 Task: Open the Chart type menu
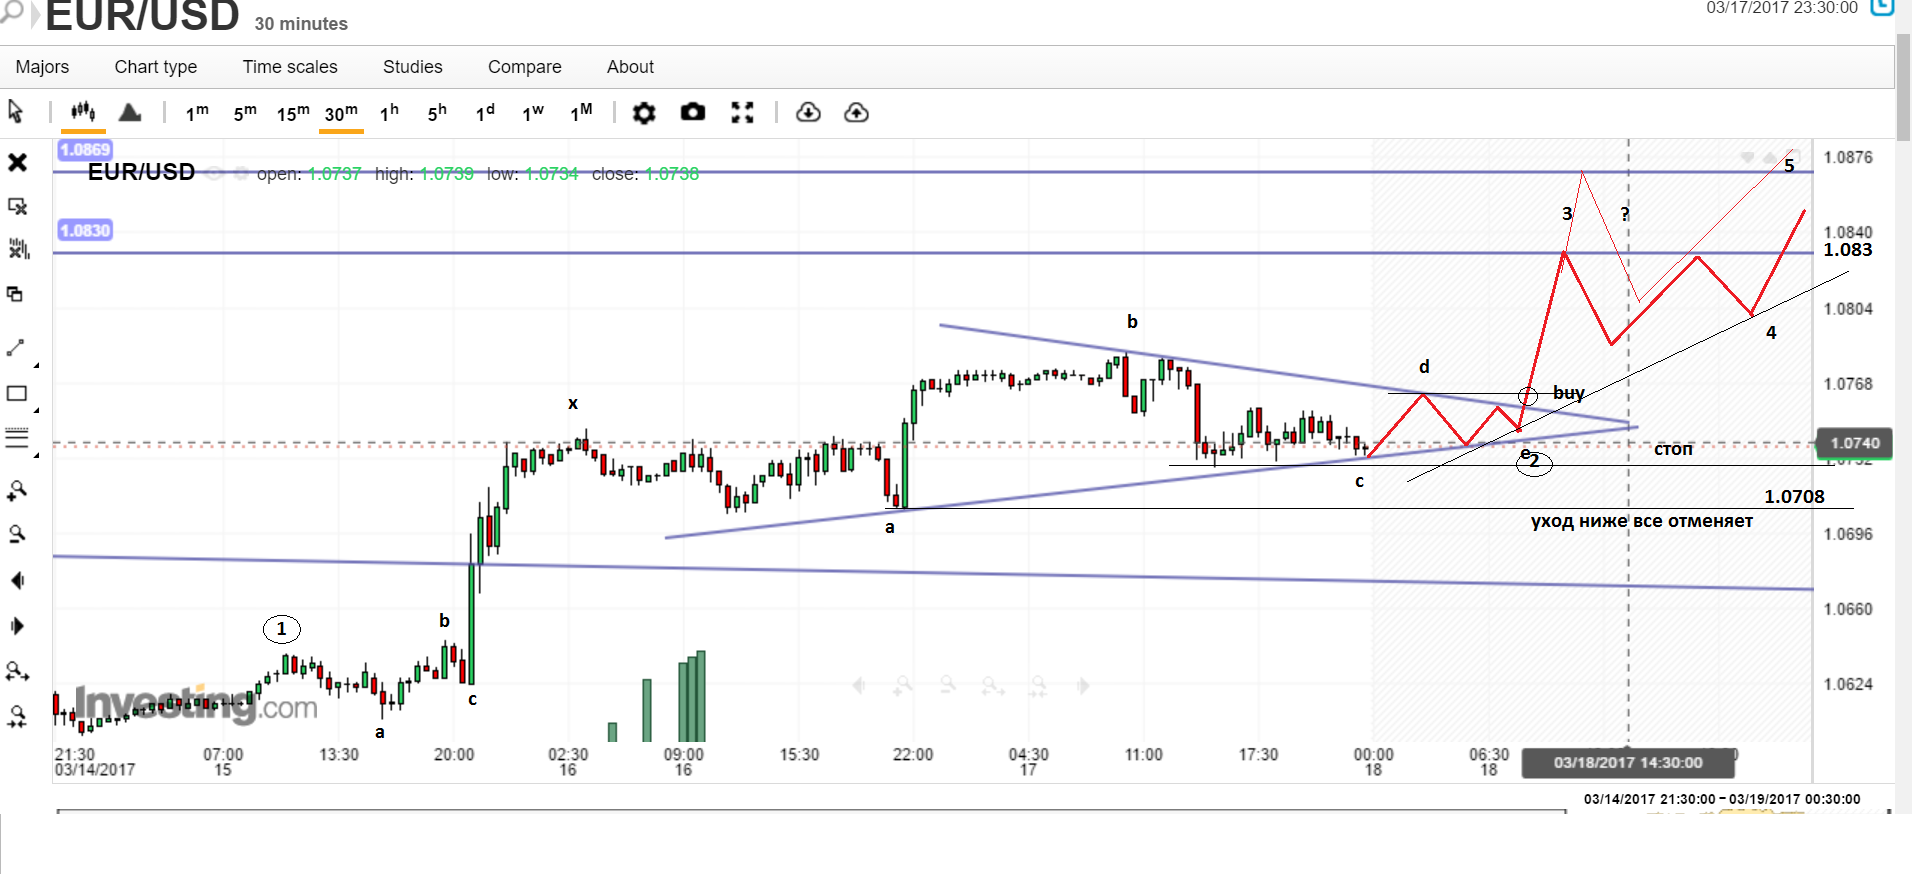155,67
